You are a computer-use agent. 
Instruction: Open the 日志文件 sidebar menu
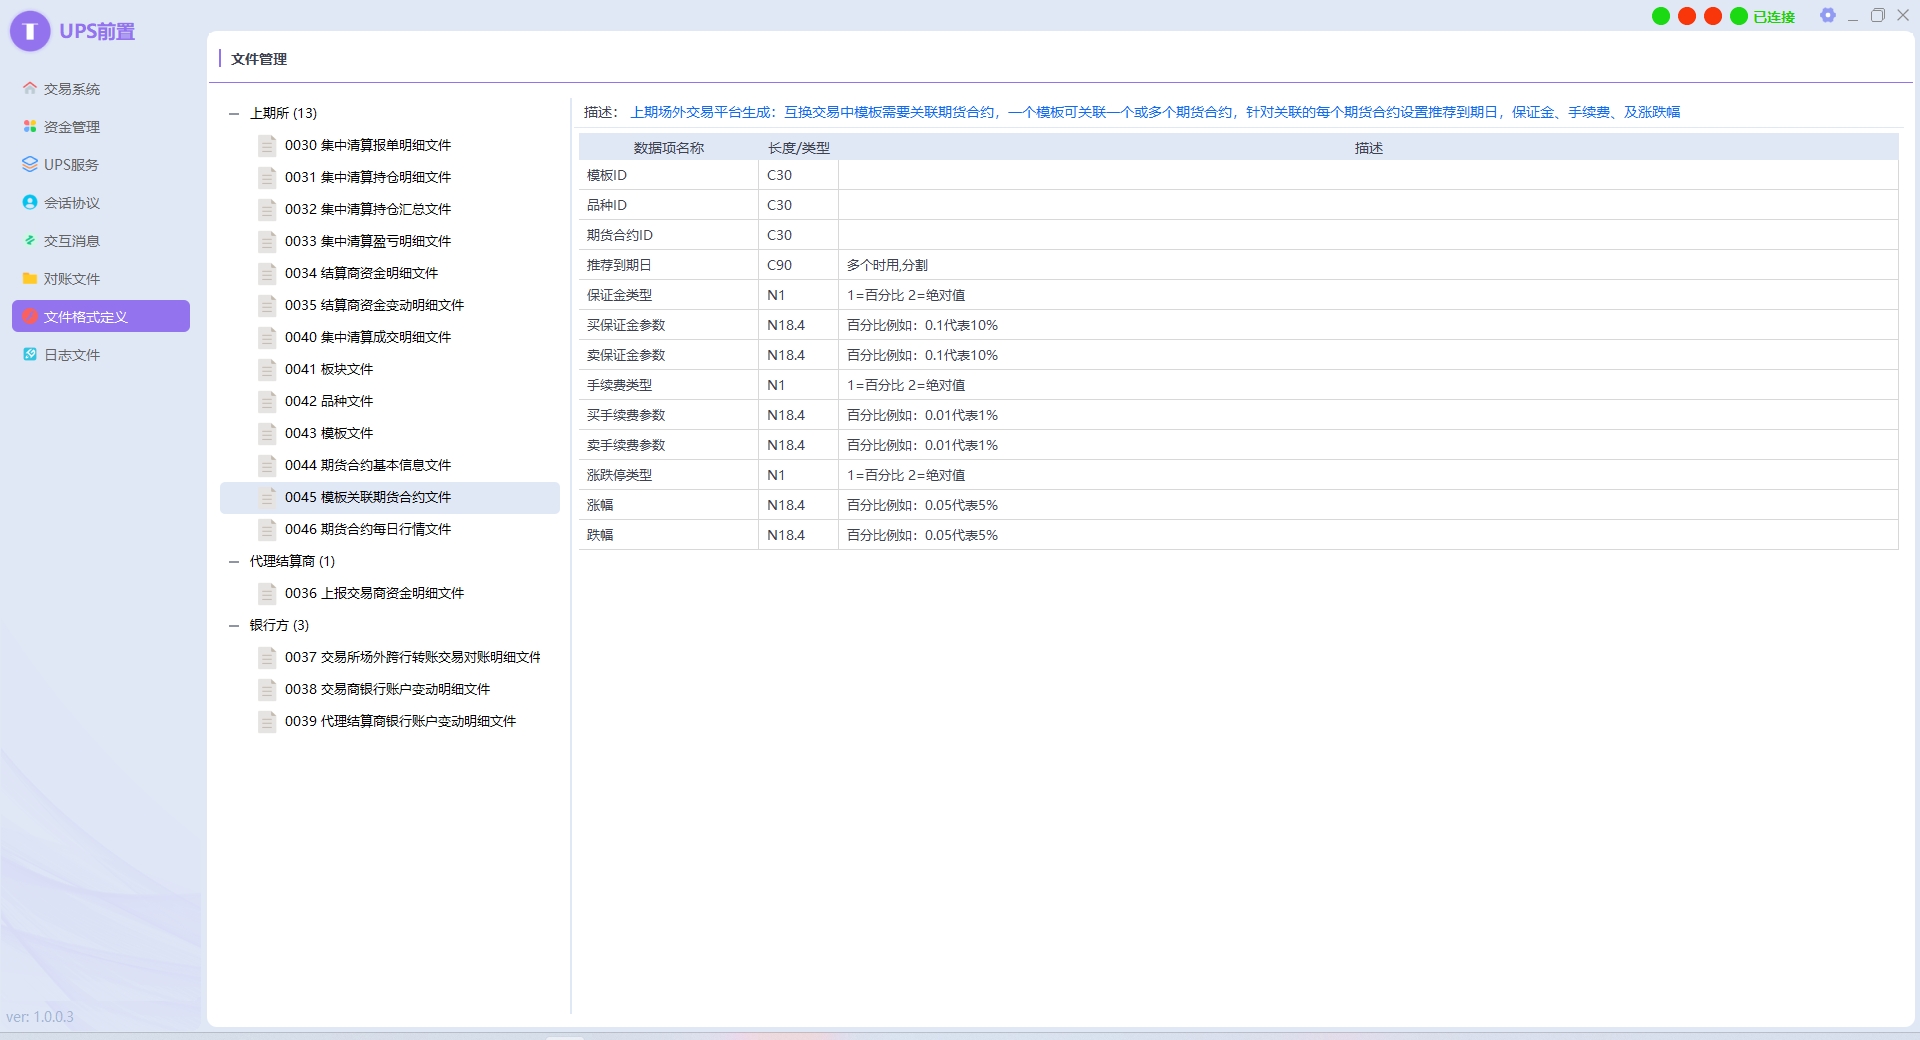(101, 354)
